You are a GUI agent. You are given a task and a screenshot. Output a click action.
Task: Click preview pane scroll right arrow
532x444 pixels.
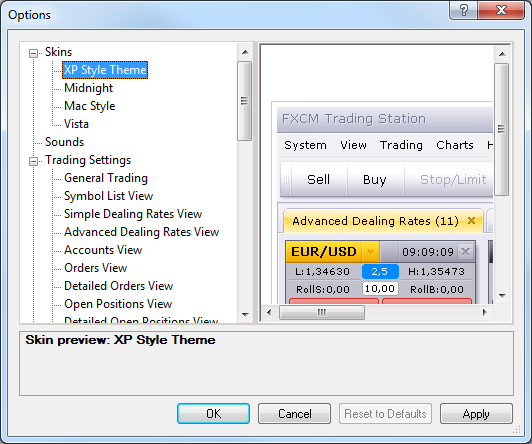click(x=485, y=312)
